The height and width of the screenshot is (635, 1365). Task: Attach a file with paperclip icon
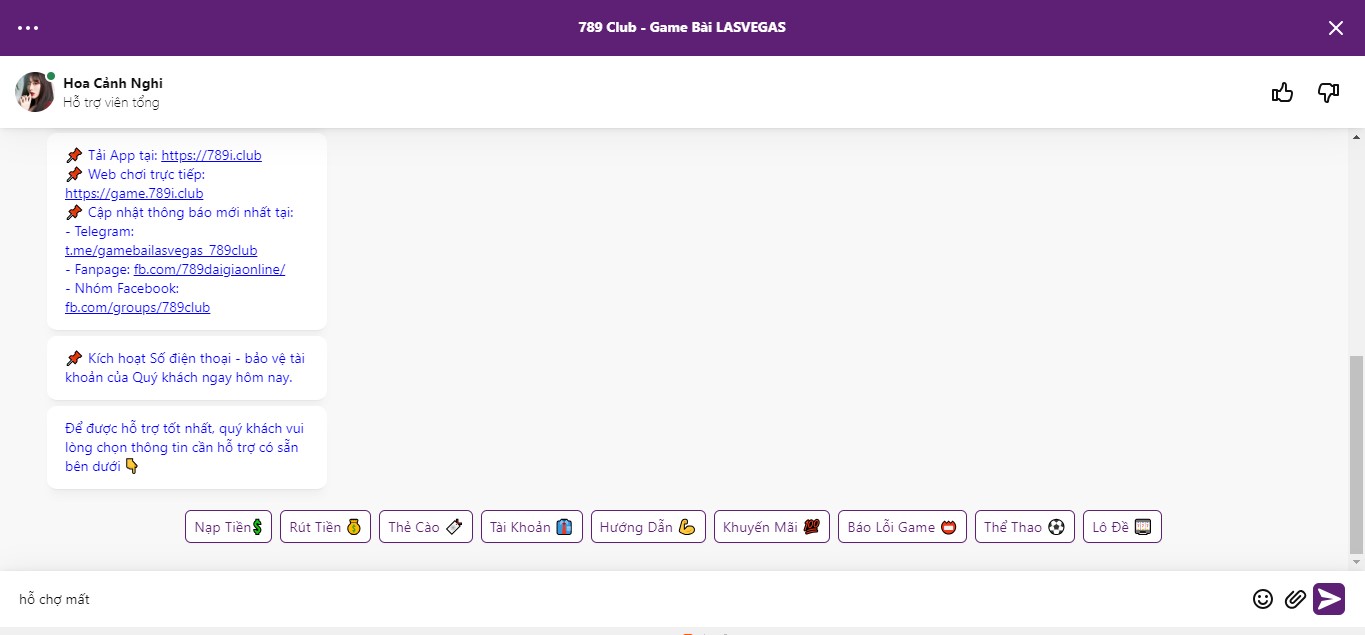(x=1295, y=599)
